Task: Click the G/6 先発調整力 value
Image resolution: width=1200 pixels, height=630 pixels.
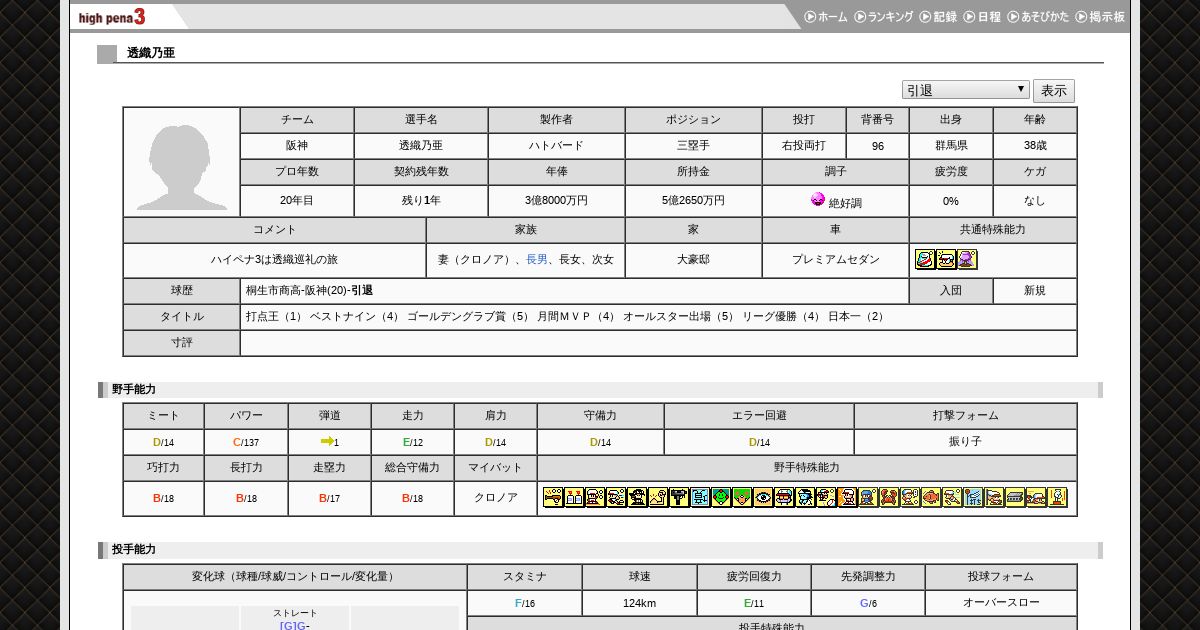Action: click(868, 603)
